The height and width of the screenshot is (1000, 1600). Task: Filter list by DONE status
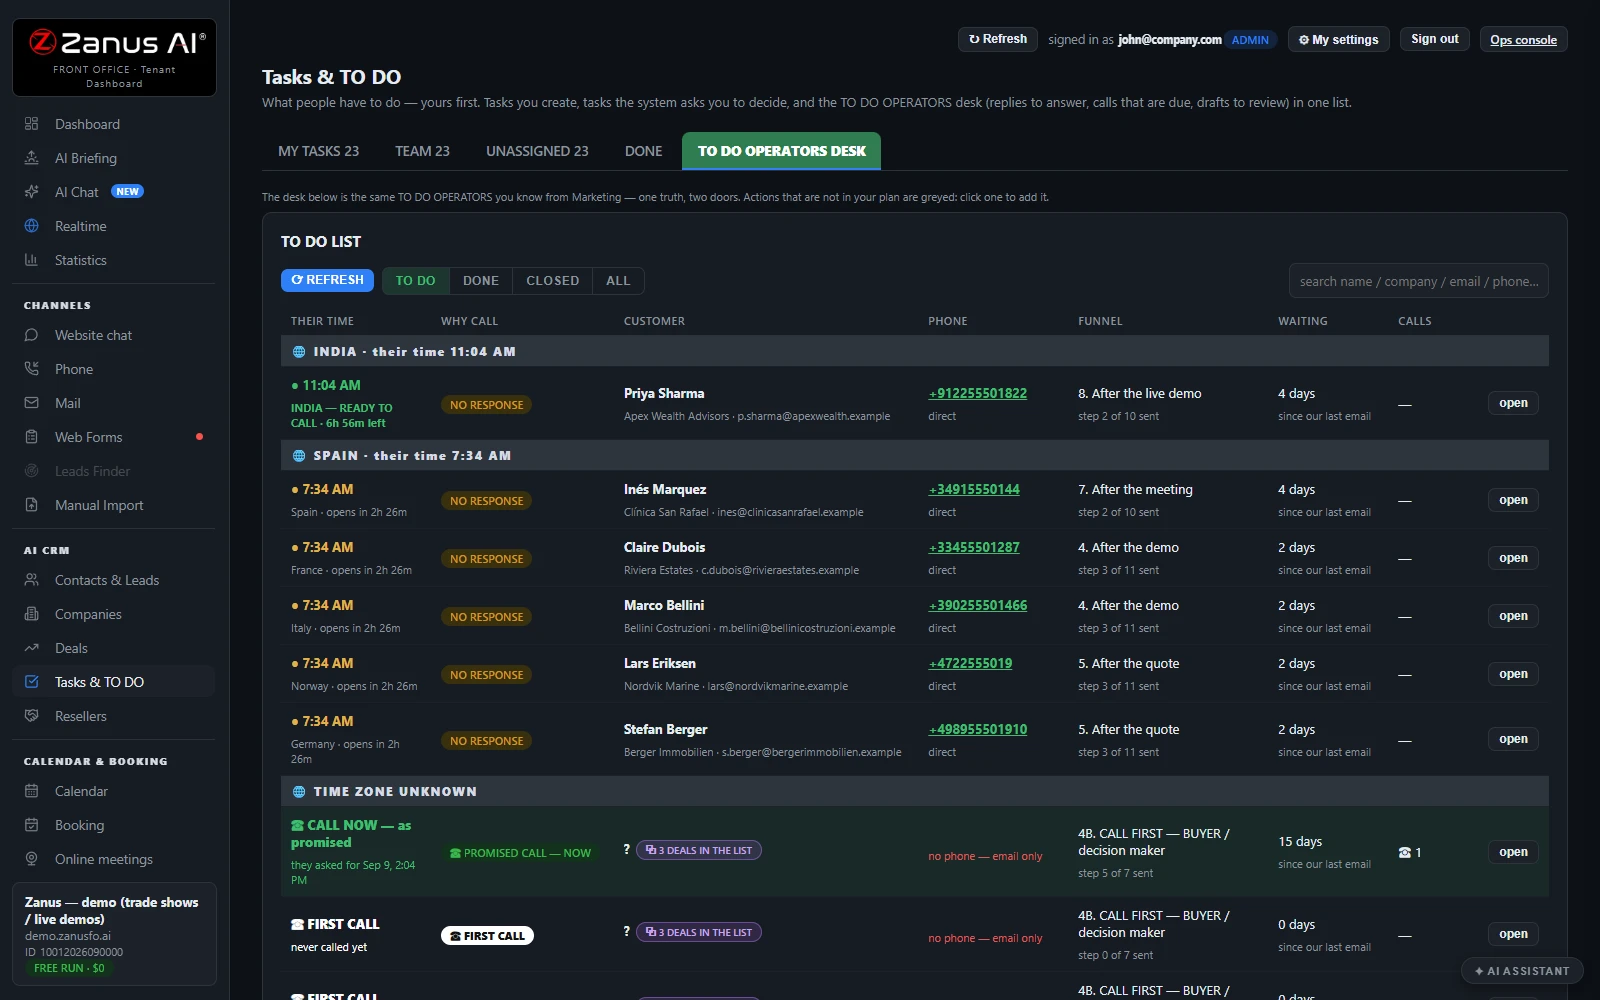point(481,281)
